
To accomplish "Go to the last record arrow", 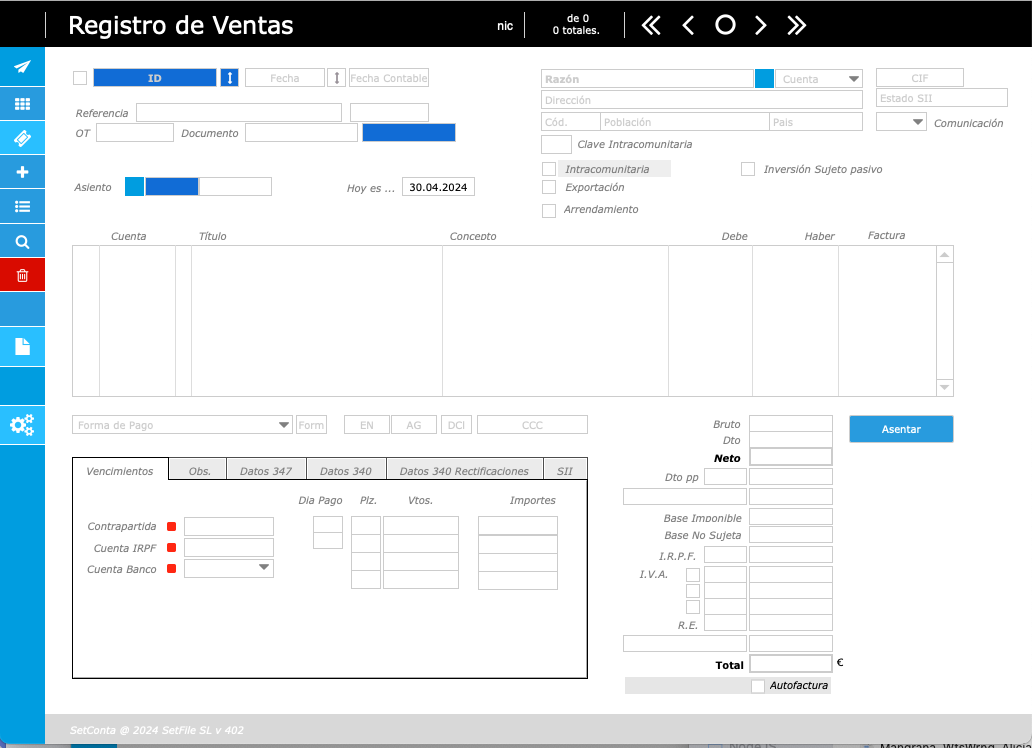I will point(796,26).
